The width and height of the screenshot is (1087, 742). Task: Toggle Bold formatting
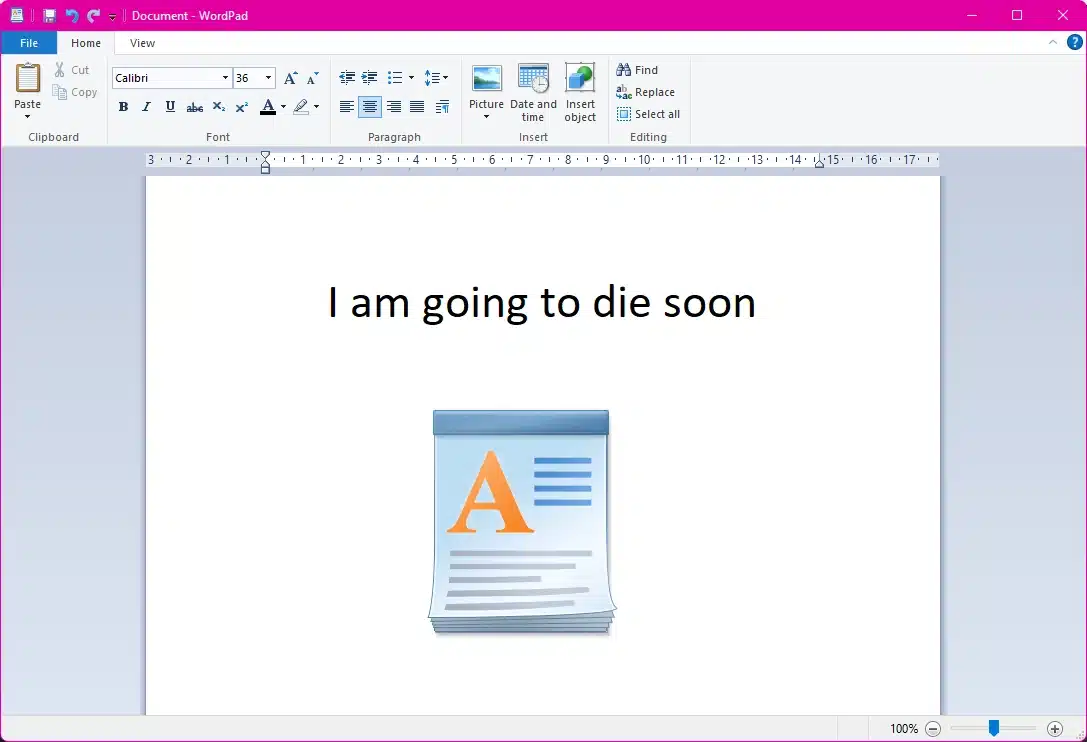pyautogui.click(x=123, y=107)
